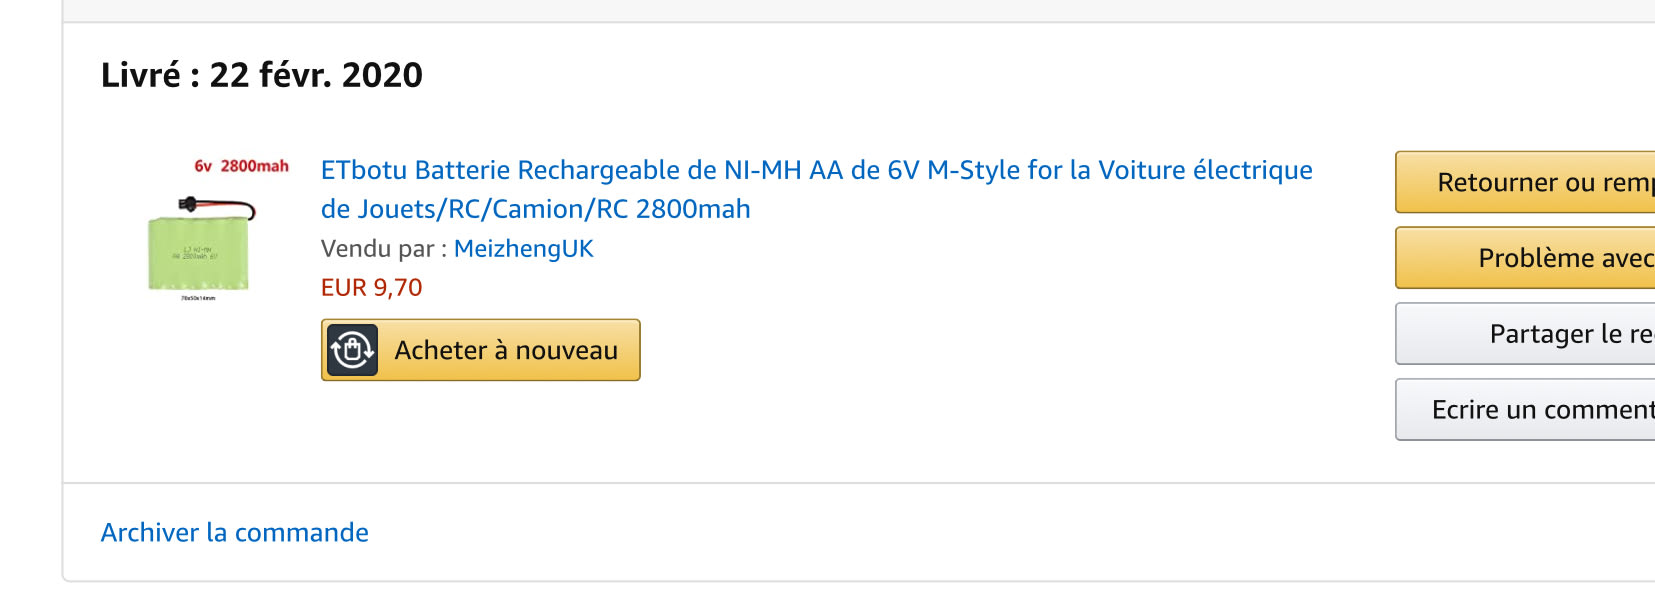1655x608 pixels.
Task: Visit the MeizhengUK seller page
Action: (523, 249)
